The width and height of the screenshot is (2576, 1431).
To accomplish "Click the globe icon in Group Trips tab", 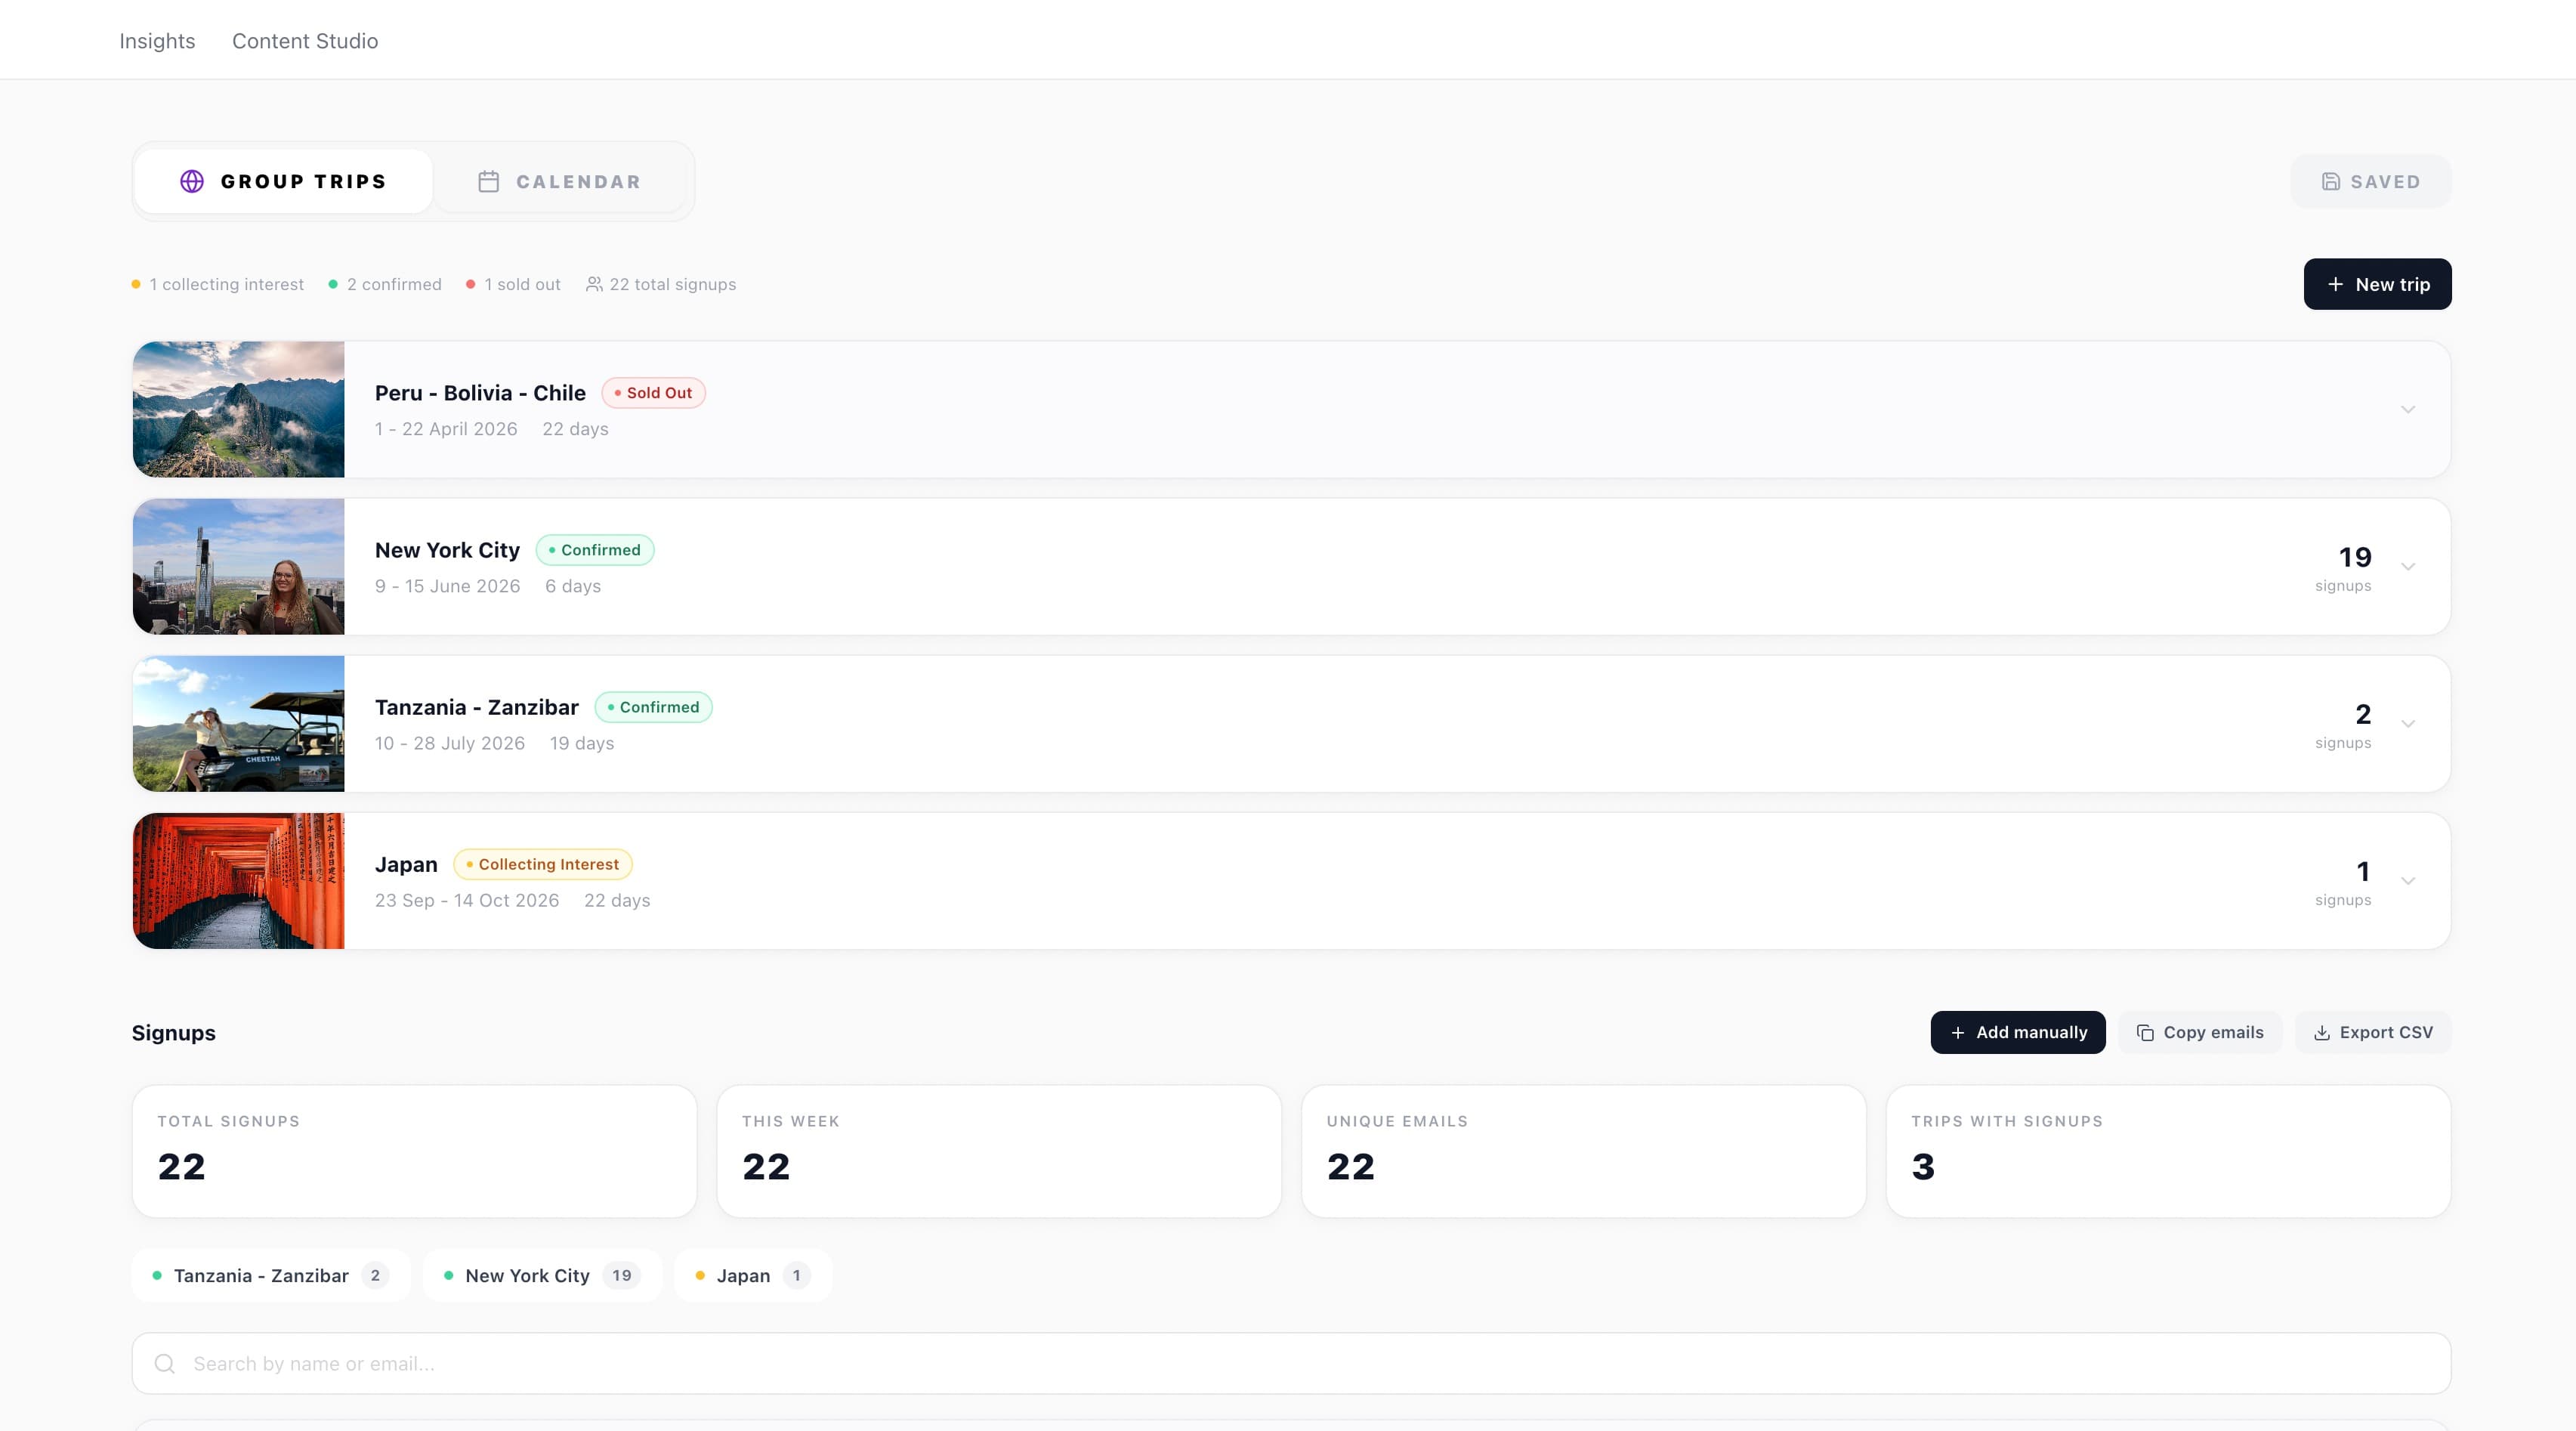I will coord(192,181).
